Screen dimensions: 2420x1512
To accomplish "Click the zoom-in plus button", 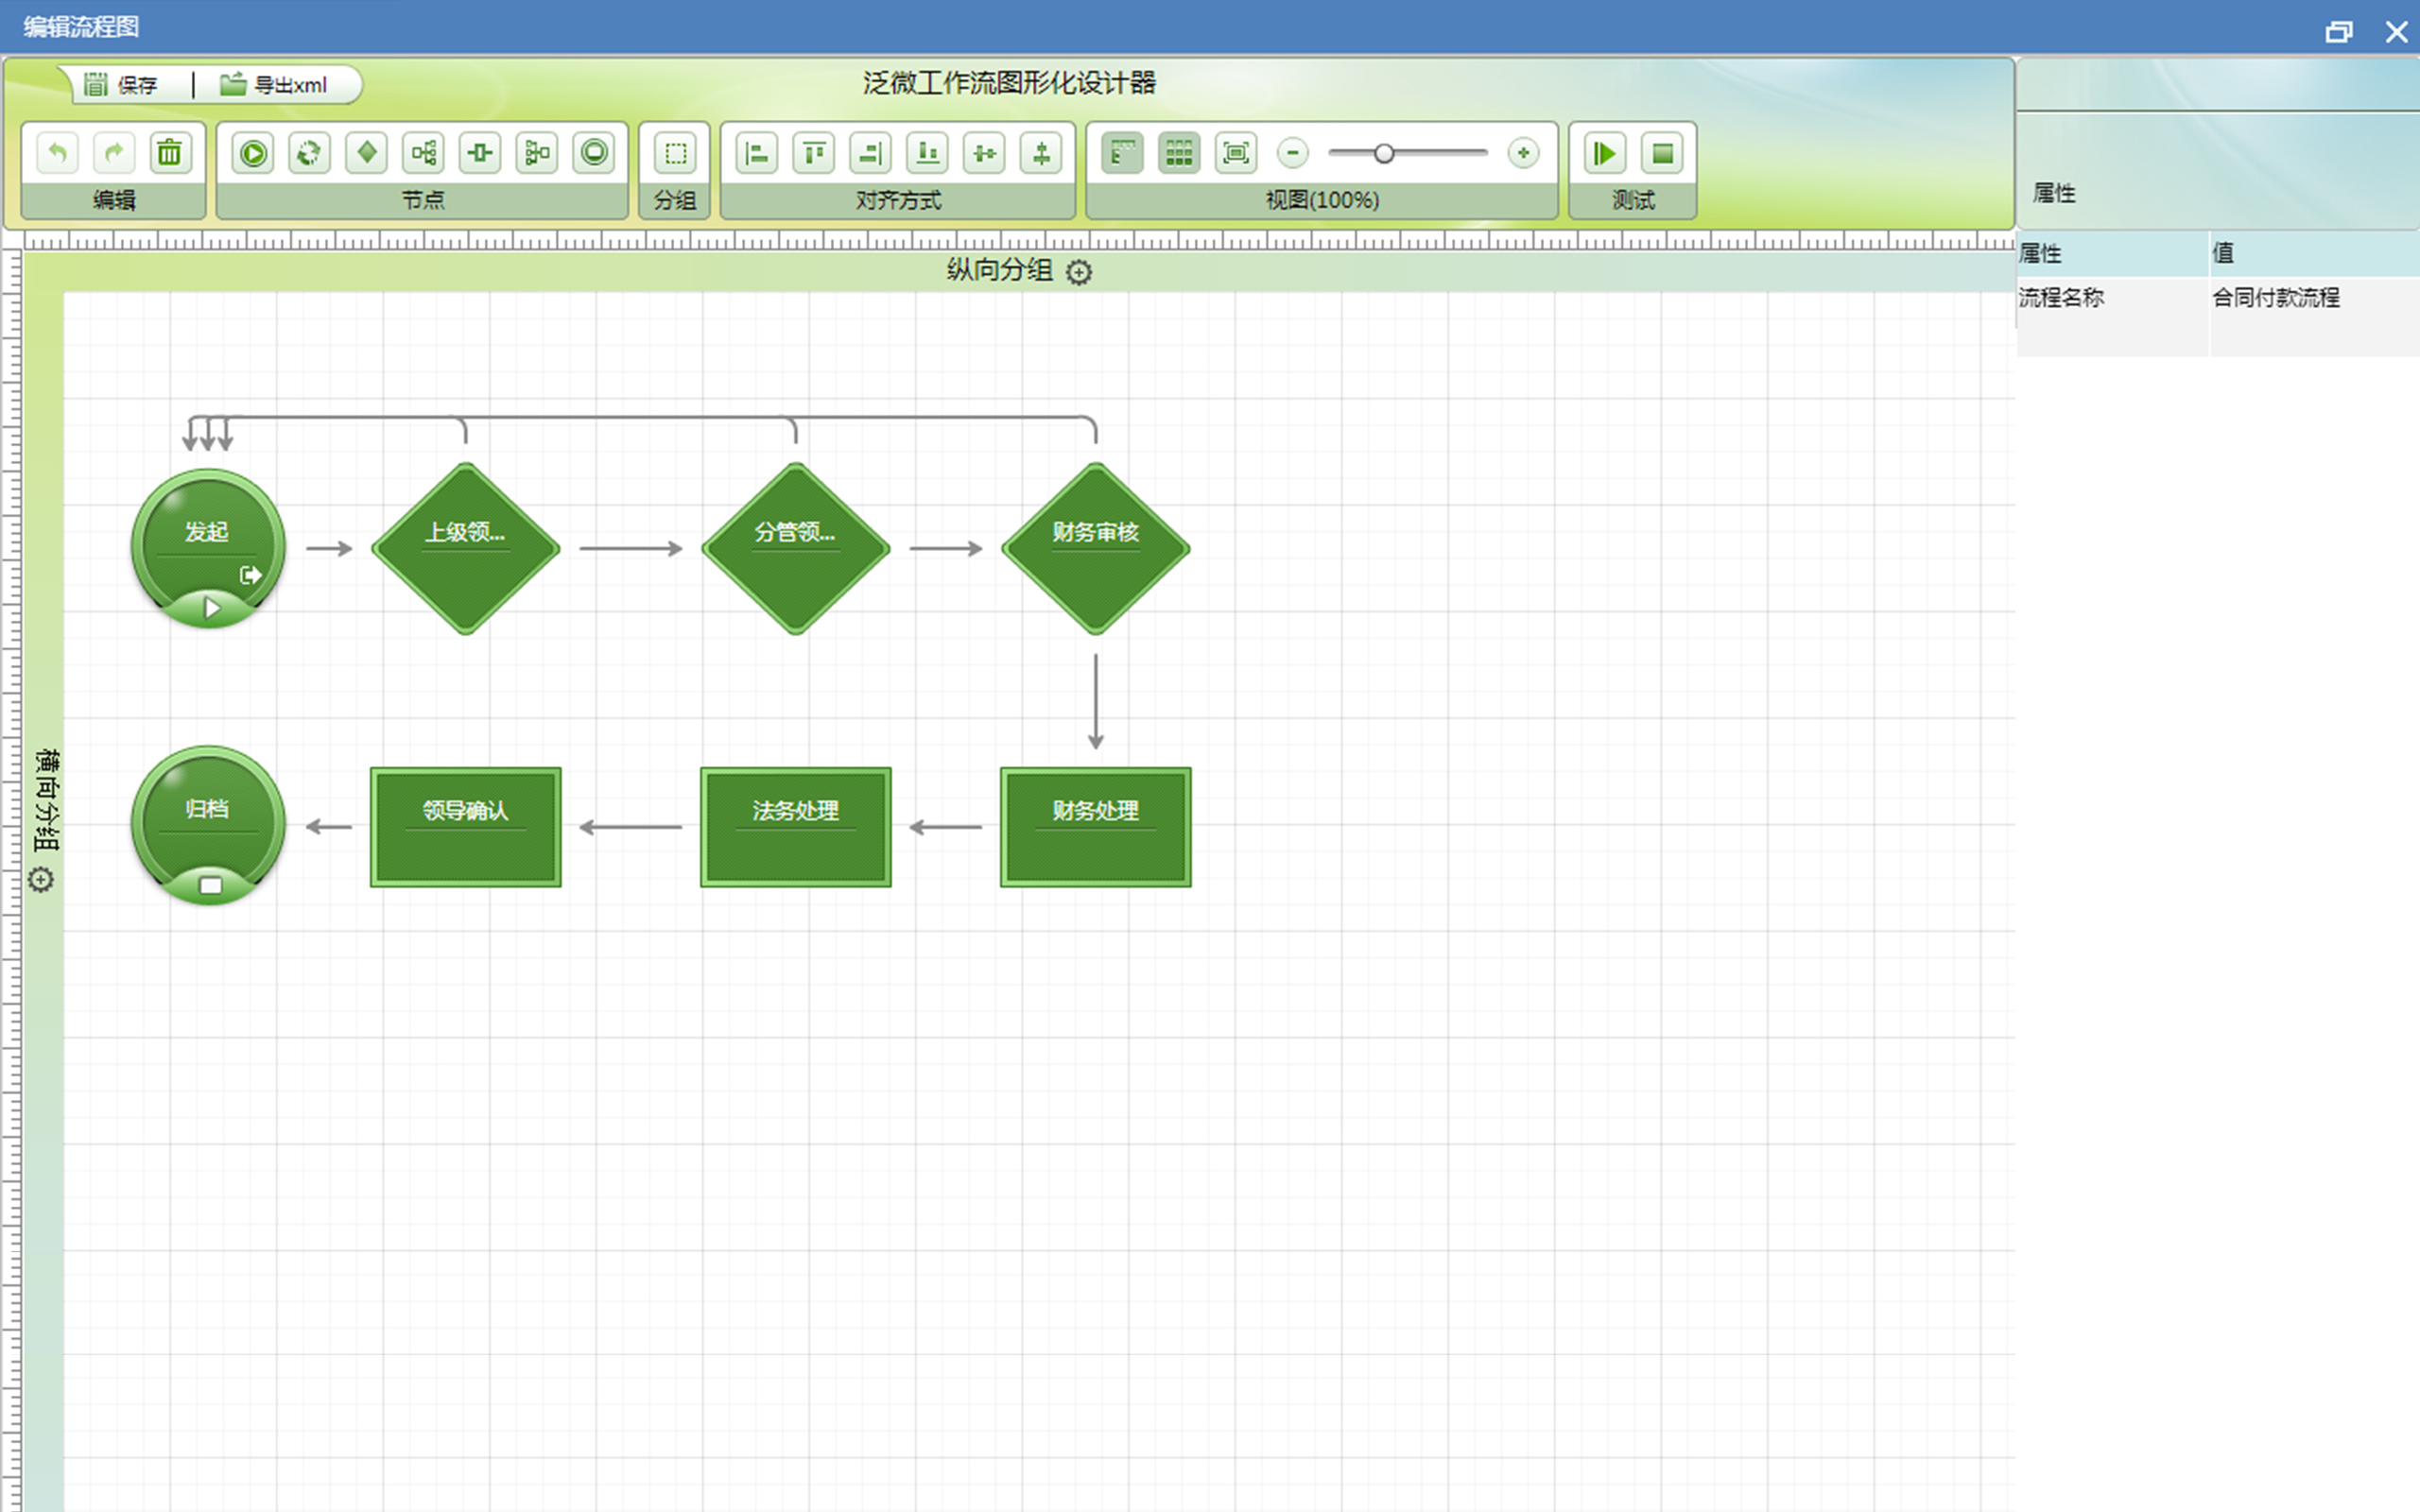I will click(1523, 153).
